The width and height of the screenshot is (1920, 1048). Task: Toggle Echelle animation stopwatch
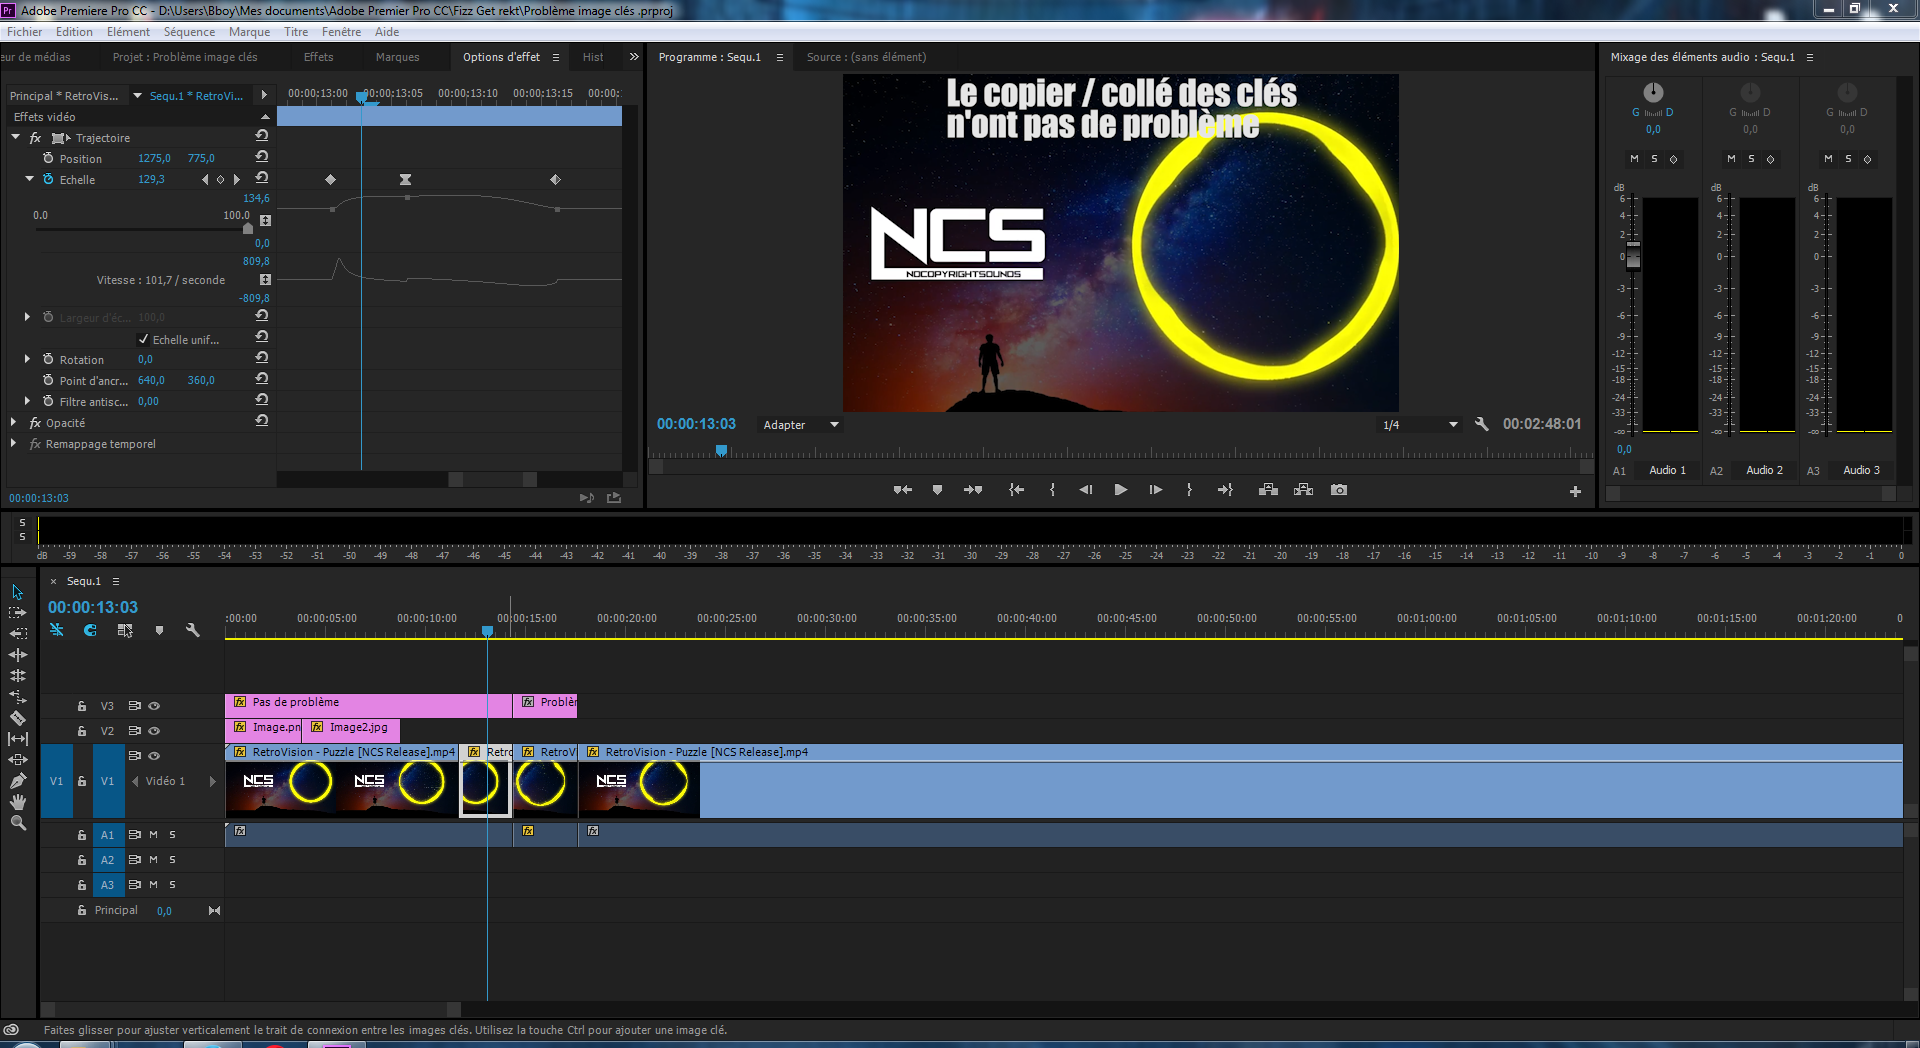point(48,179)
